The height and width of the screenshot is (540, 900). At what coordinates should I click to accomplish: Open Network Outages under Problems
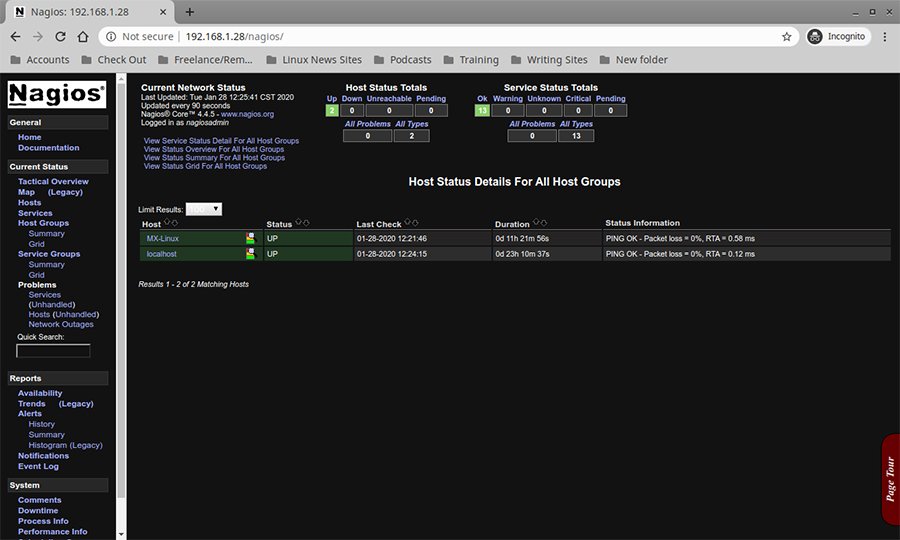click(61, 324)
